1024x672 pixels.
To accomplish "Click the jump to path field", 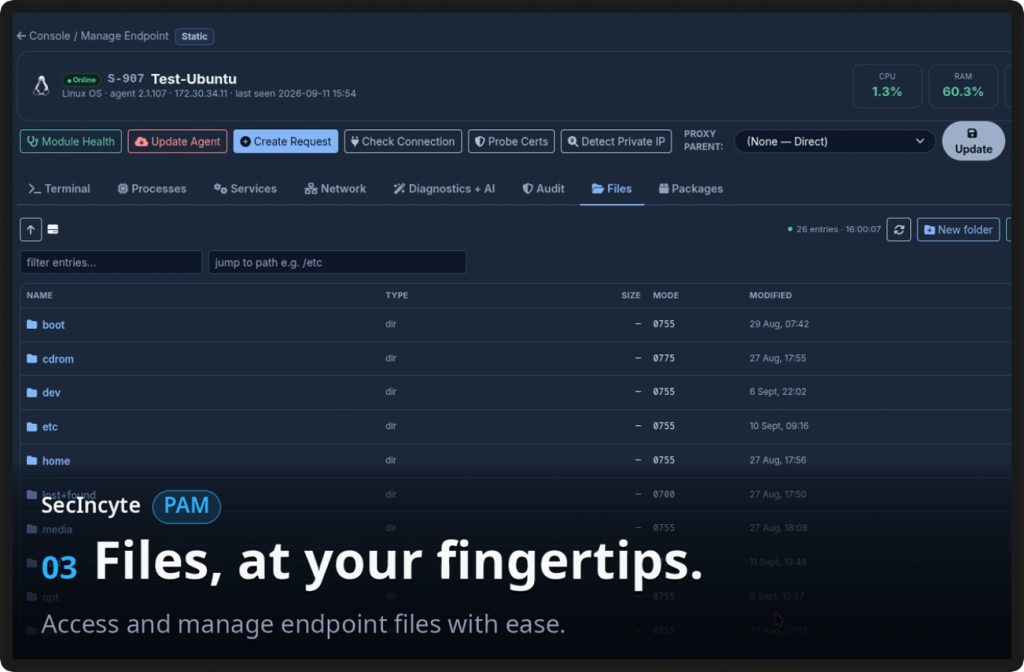I will click(x=337, y=263).
